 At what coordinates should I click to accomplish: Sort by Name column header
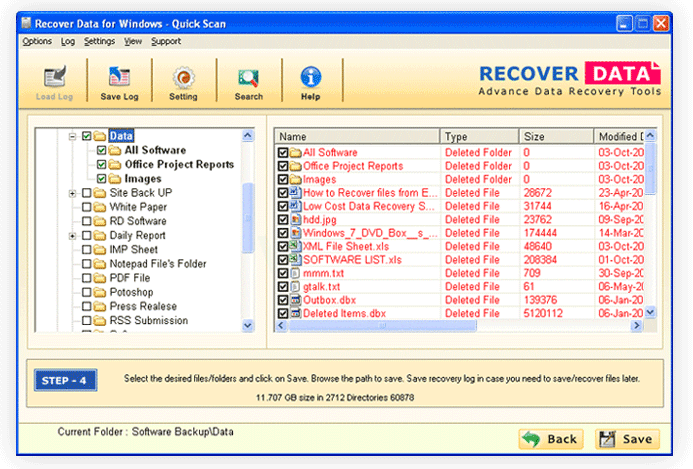tap(357, 137)
